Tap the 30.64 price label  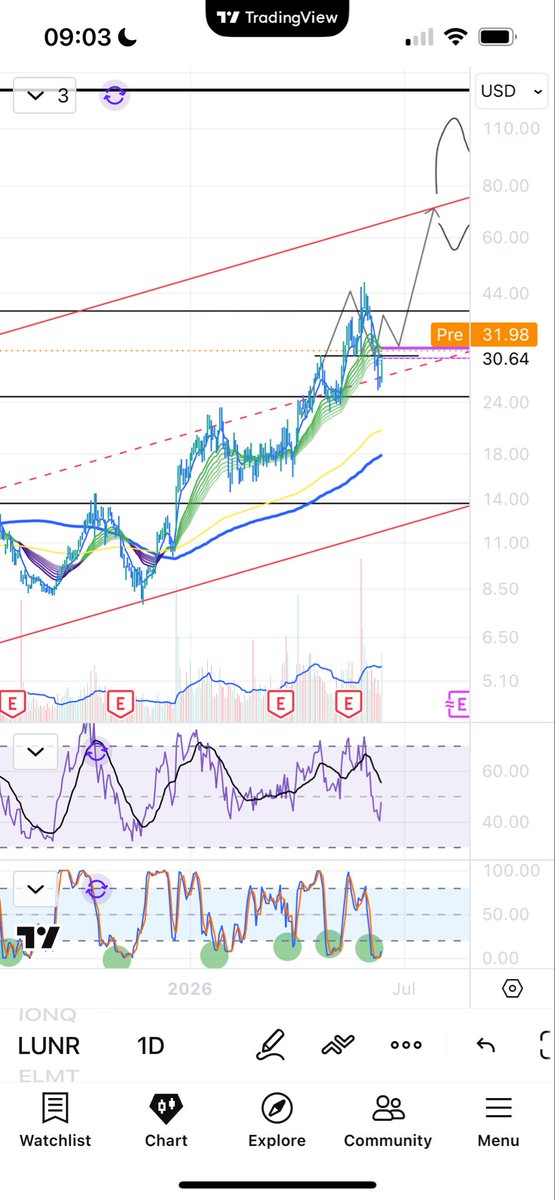505,358
